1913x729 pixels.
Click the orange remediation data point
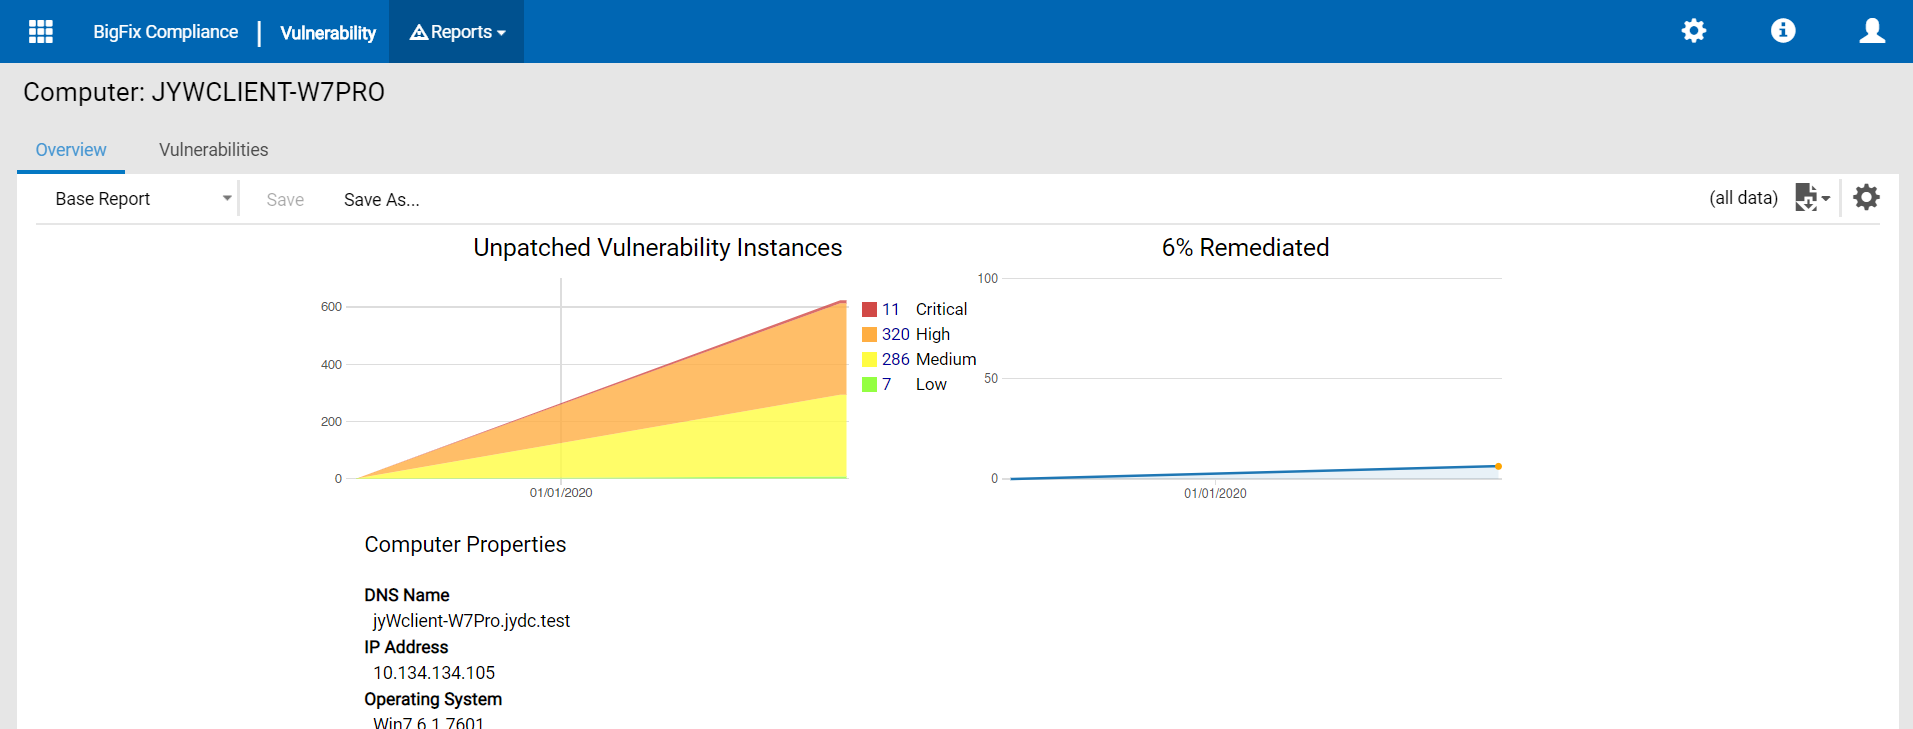tap(1498, 466)
